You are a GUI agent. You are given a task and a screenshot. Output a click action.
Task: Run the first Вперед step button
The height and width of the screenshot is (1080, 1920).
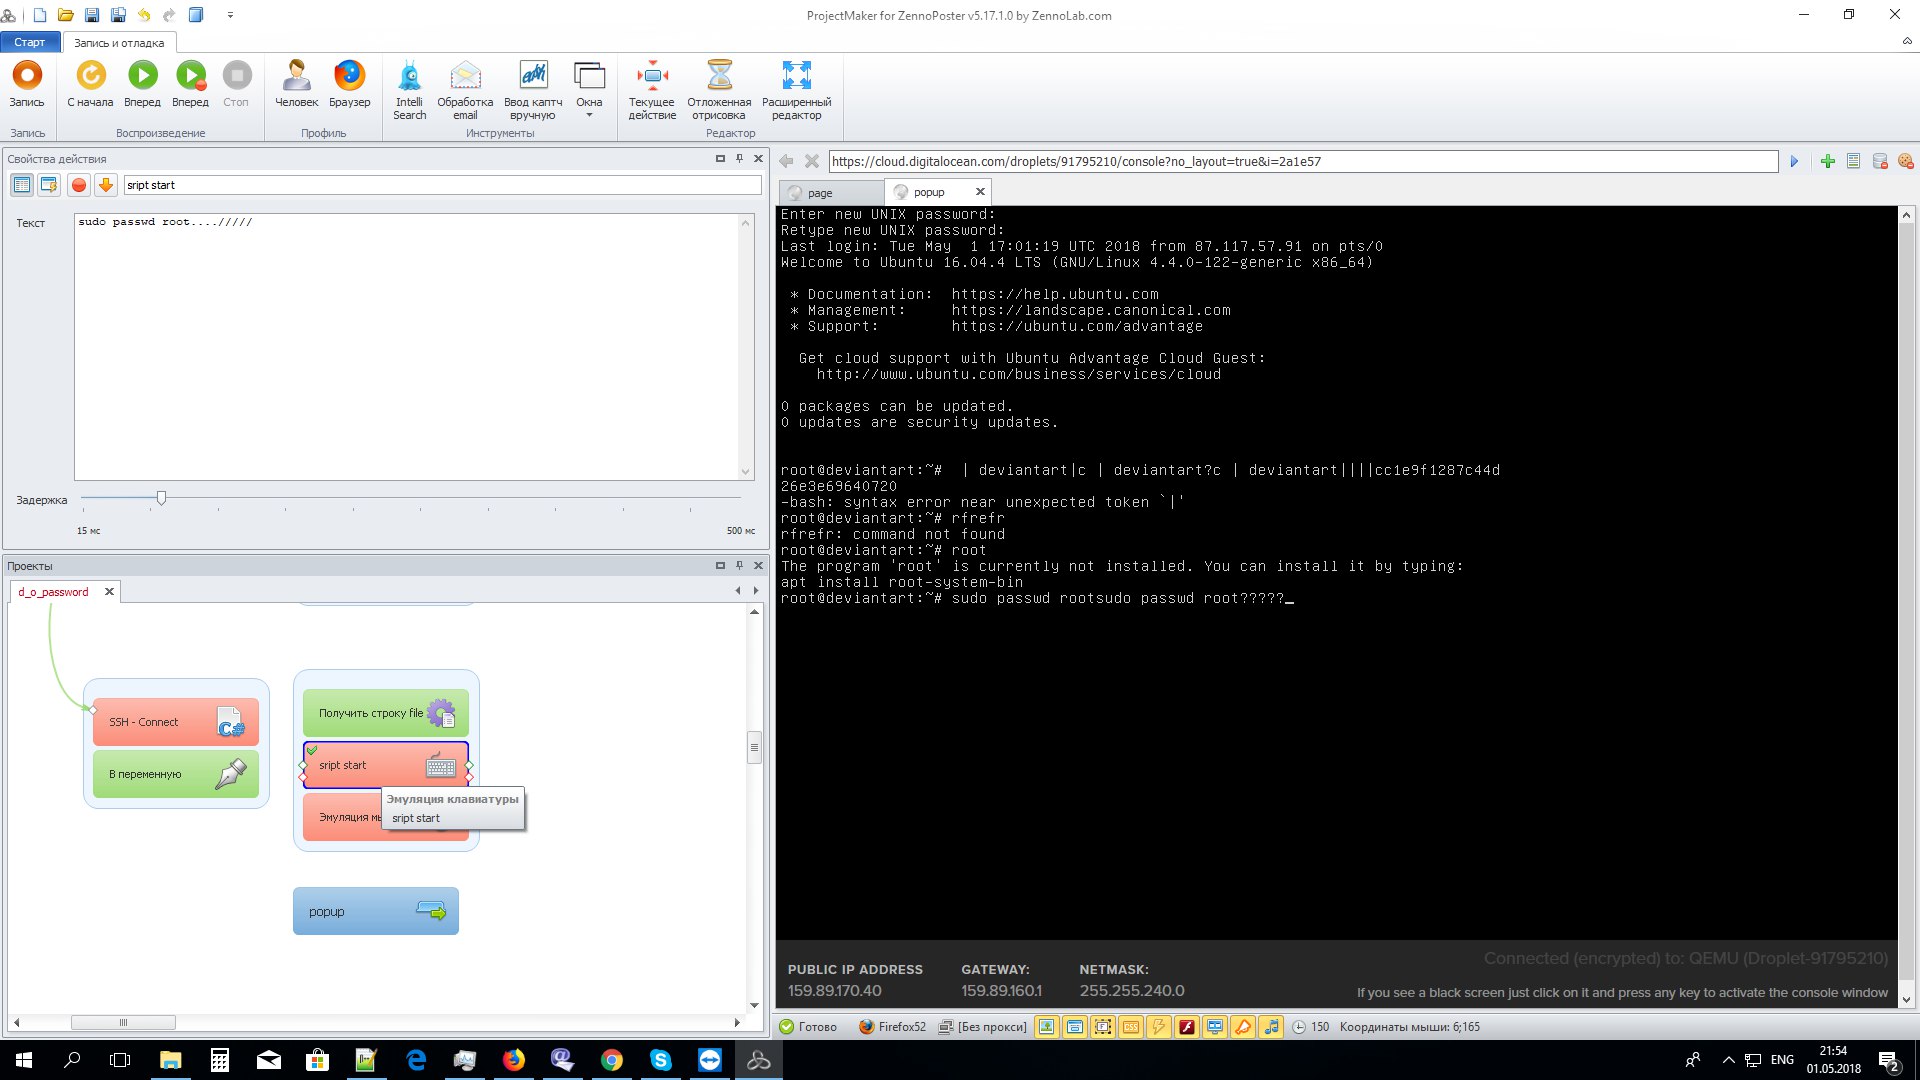(142, 85)
